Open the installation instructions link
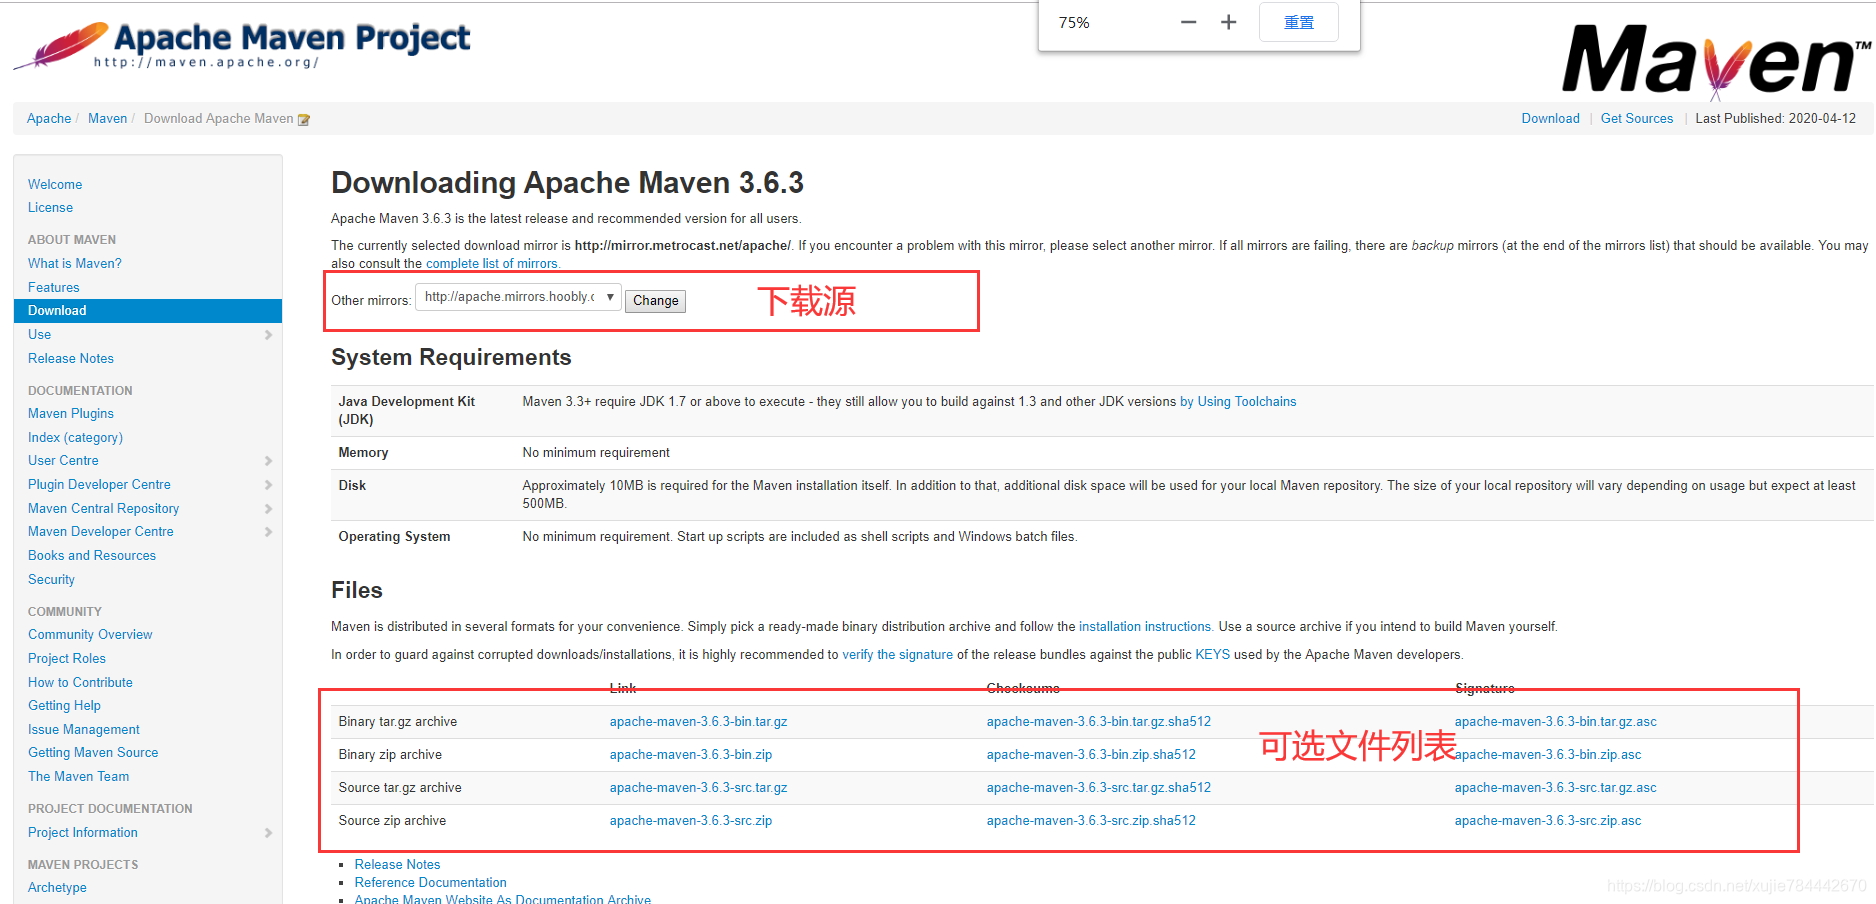 click(1145, 627)
